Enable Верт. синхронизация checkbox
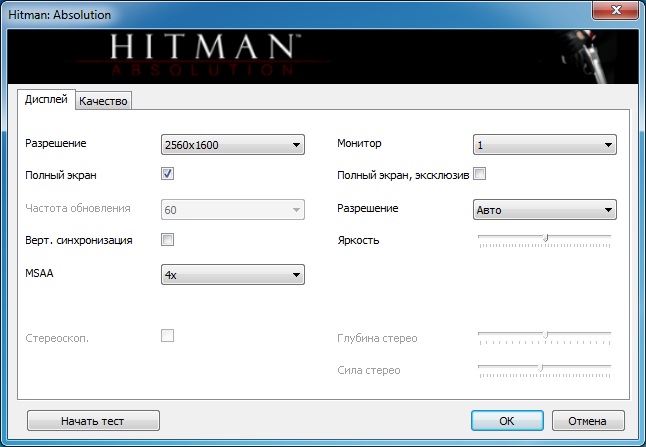 point(167,239)
